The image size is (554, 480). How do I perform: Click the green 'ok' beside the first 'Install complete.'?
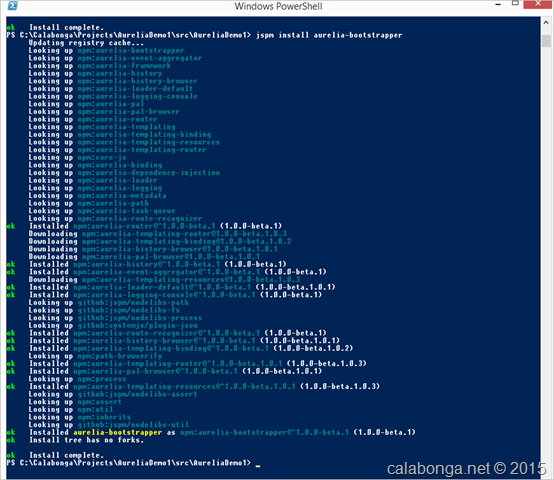pyautogui.click(x=11, y=28)
